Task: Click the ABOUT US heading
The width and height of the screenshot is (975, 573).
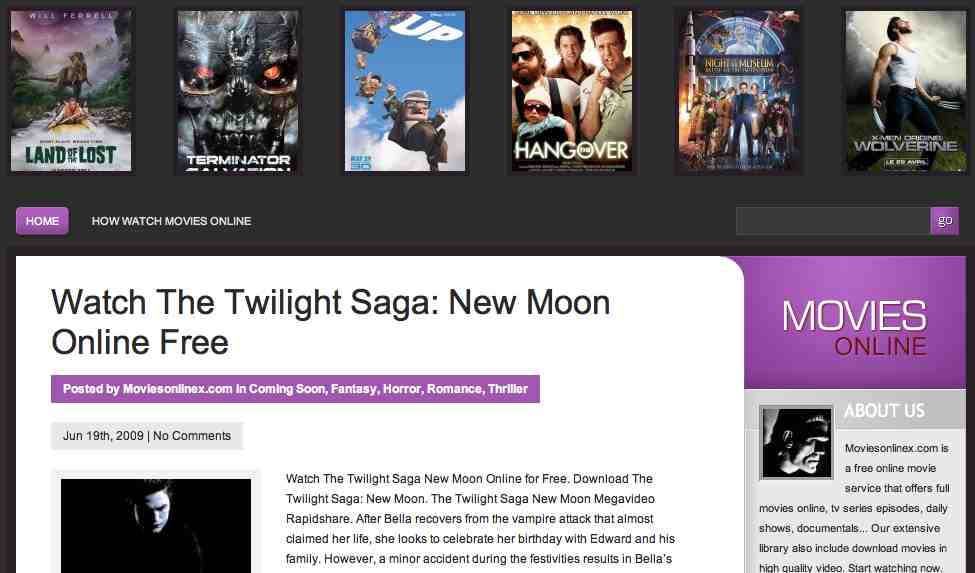Action: pos(884,411)
